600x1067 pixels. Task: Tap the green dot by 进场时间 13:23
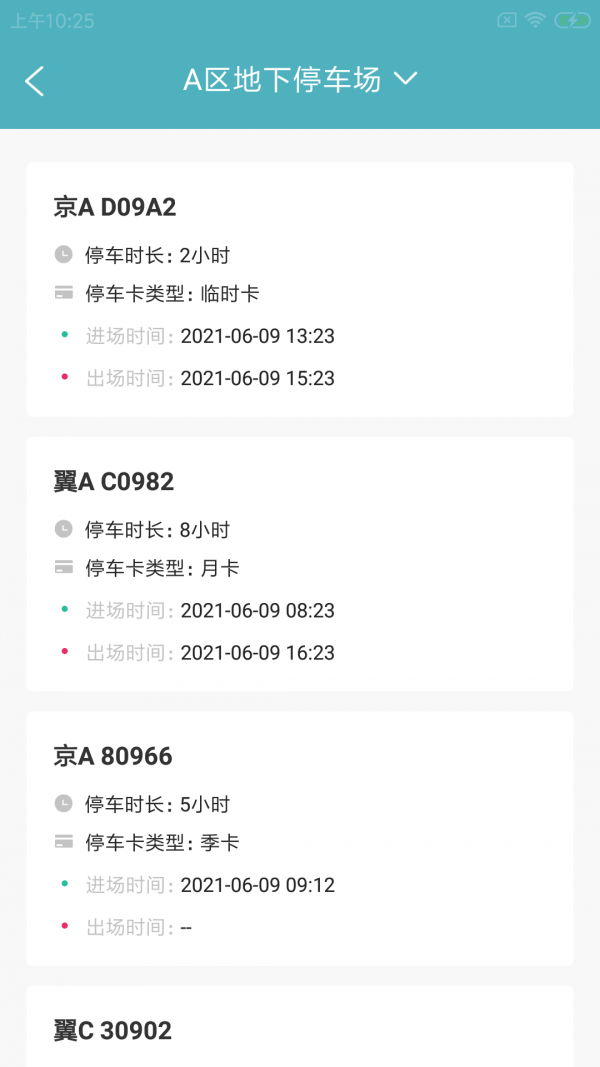[65, 334]
